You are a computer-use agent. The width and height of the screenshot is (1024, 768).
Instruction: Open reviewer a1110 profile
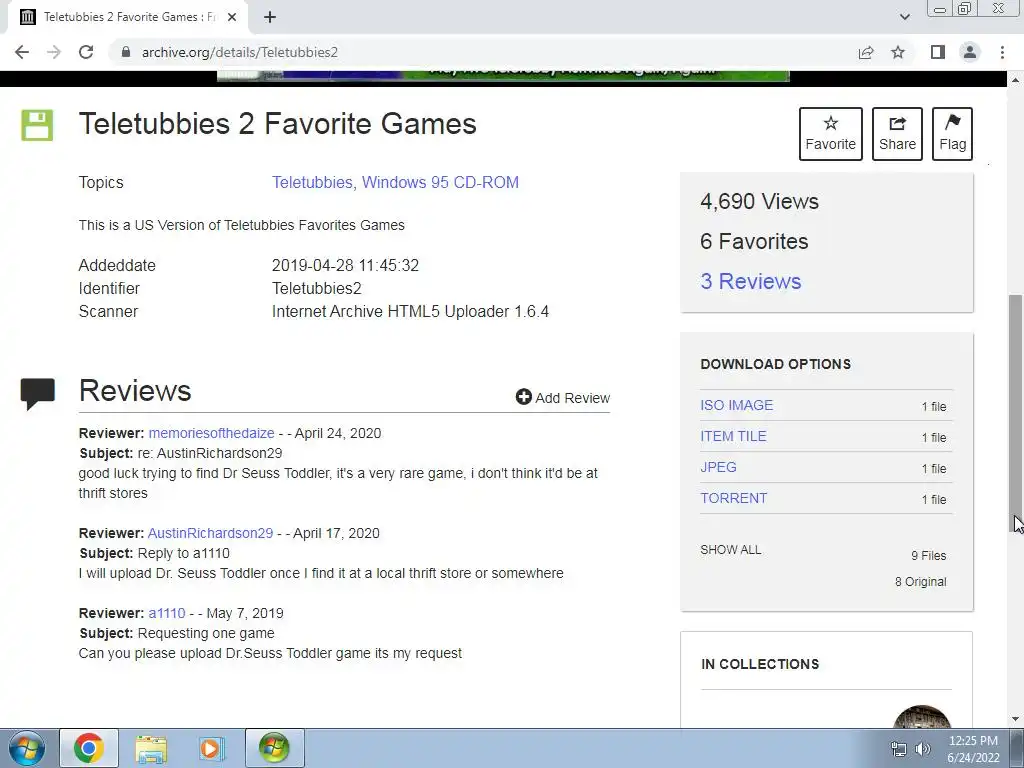[x=167, y=613]
